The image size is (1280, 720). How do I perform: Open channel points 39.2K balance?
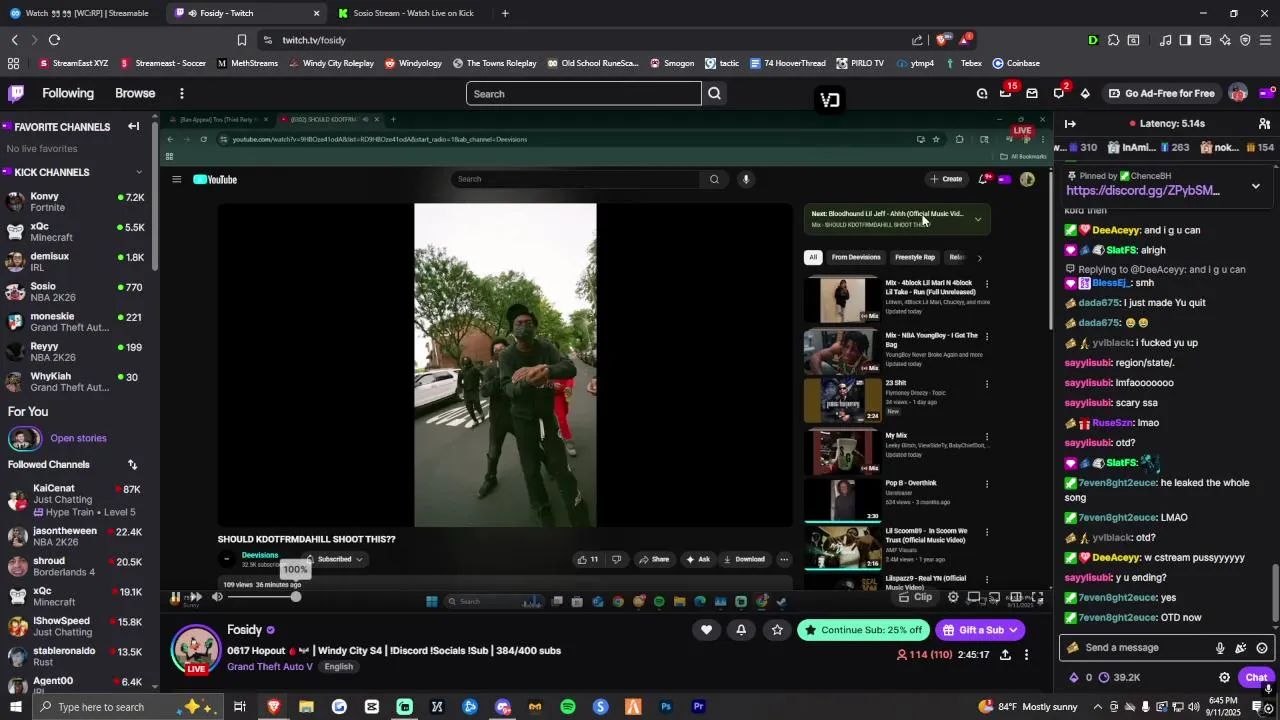tap(1119, 677)
